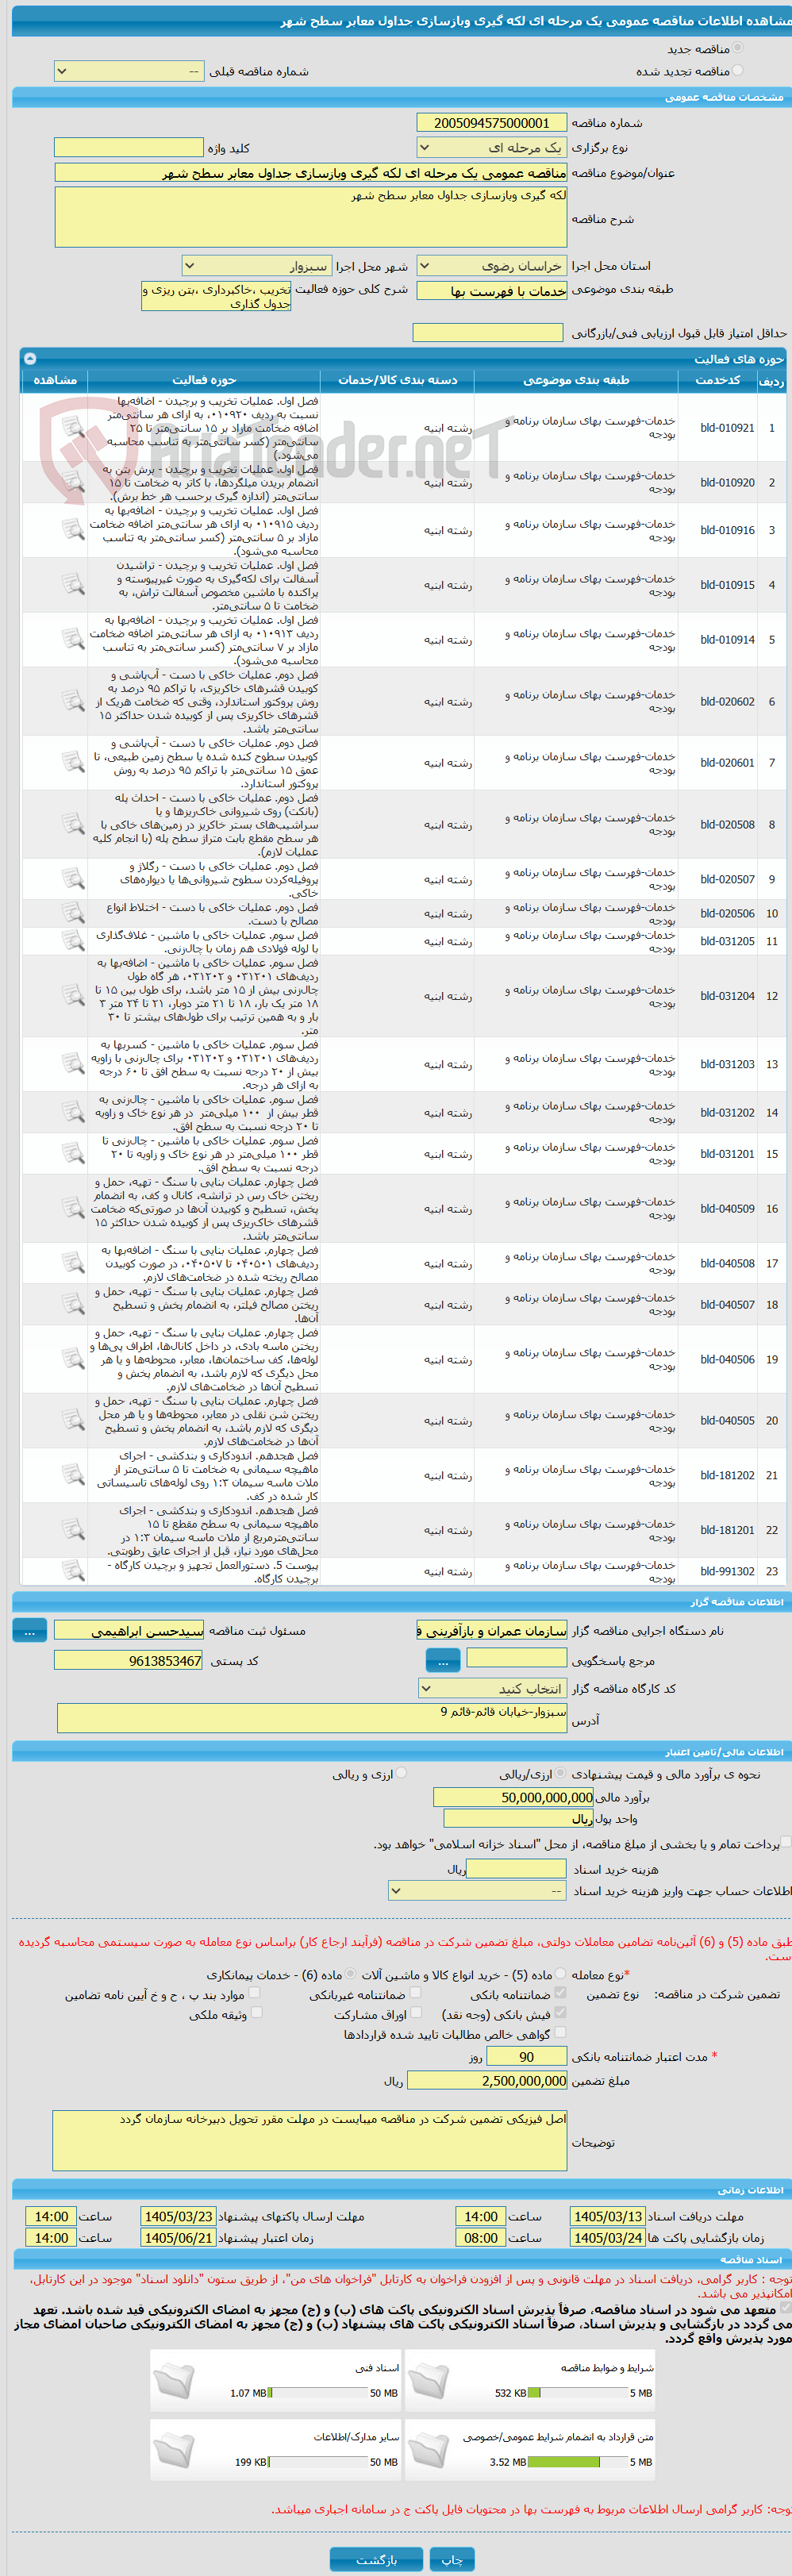Open view icon for row bld-991302
Image resolution: width=792 pixels, height=2576 pixels.
pyautogui.click(x=73, y=1571)
